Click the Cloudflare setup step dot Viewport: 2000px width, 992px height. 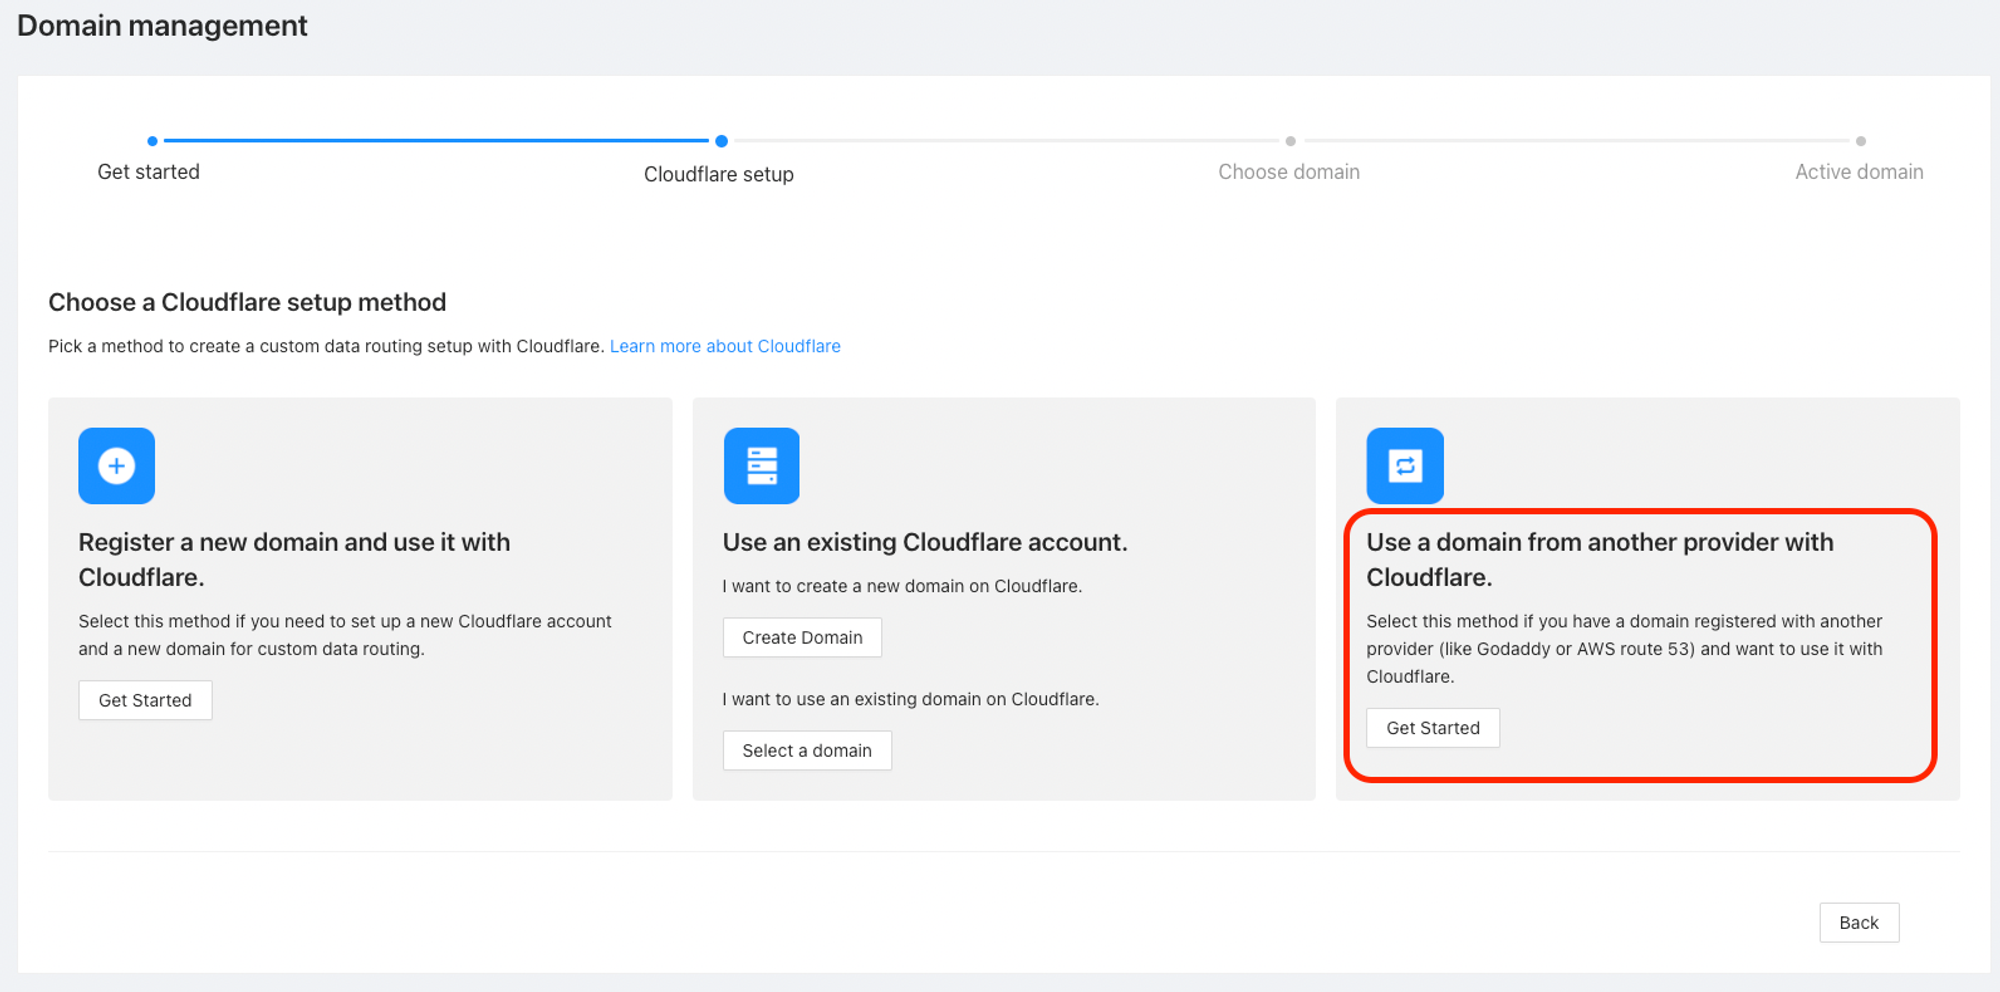(721, 141)
